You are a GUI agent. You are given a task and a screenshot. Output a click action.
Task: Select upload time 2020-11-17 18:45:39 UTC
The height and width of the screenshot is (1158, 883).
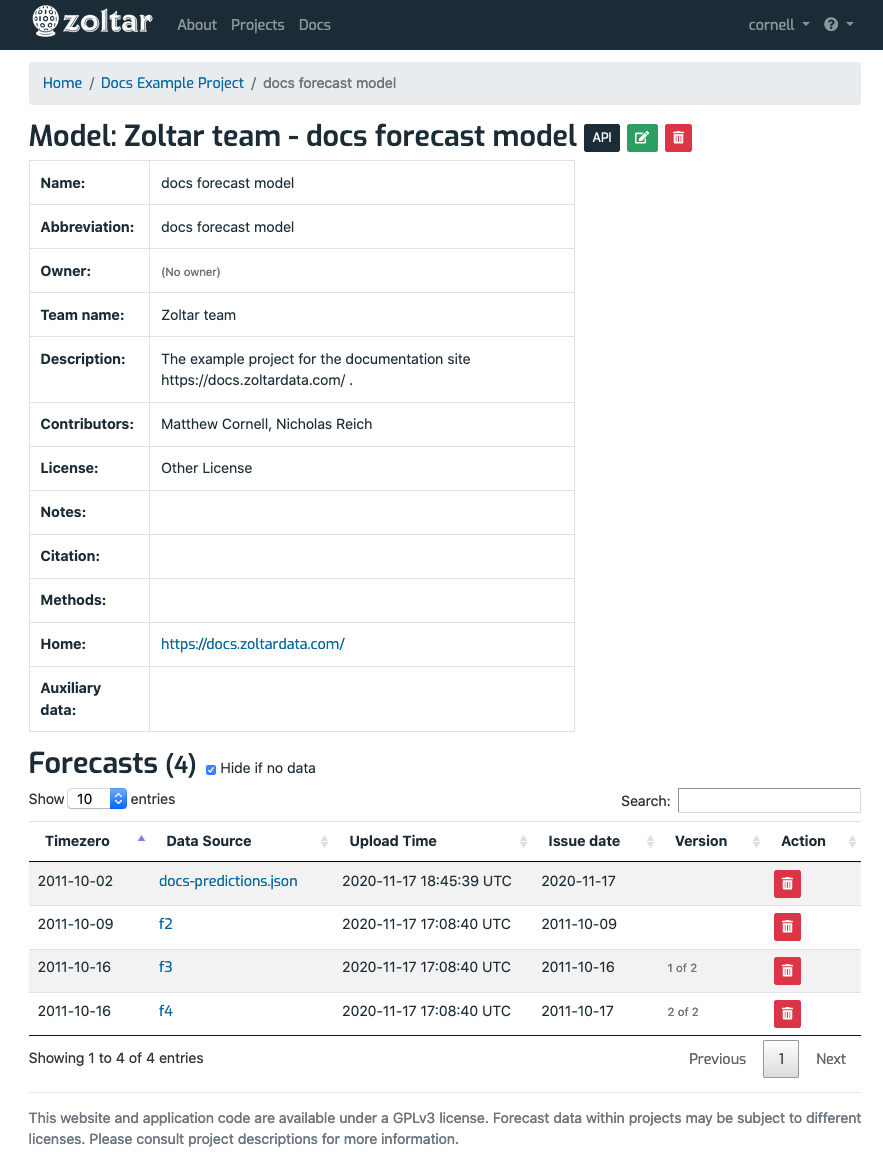point(427,881)
